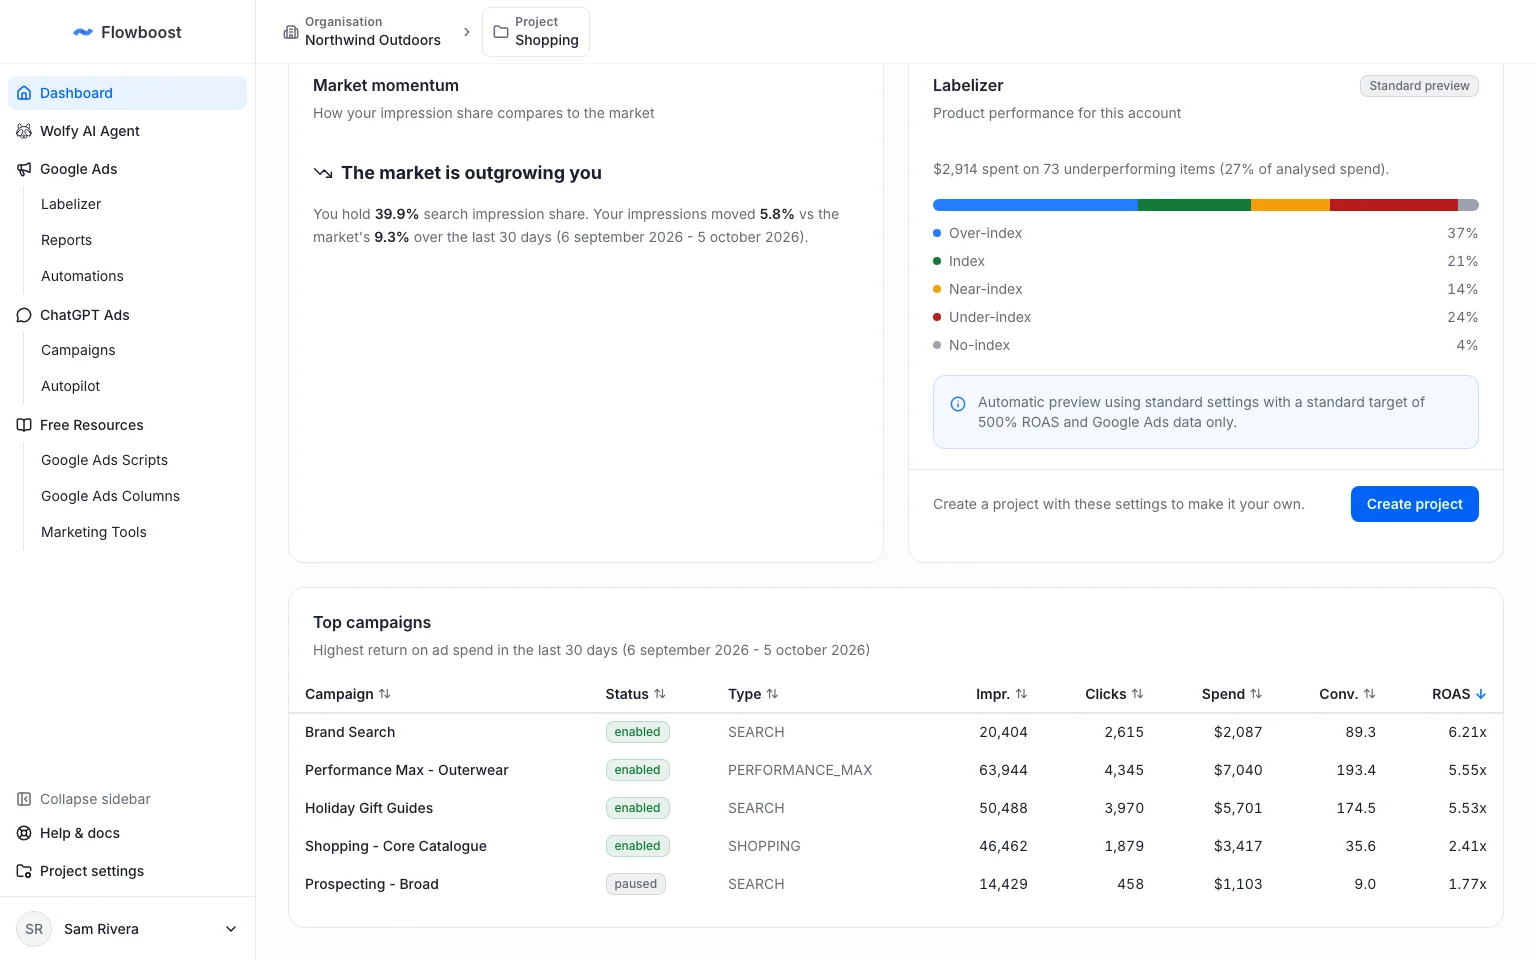Click the red Under-index bar segment
Viewport: 1536px width, 960px height.
[x=1394, y=205]
